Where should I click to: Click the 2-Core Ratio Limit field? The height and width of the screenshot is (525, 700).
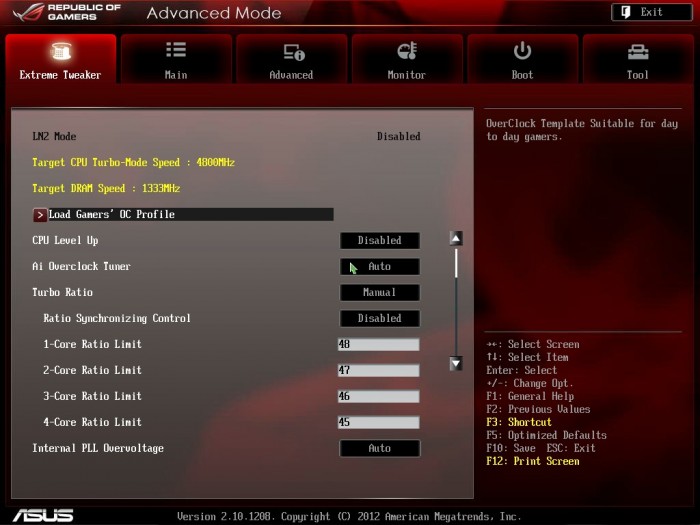[379, 370]
